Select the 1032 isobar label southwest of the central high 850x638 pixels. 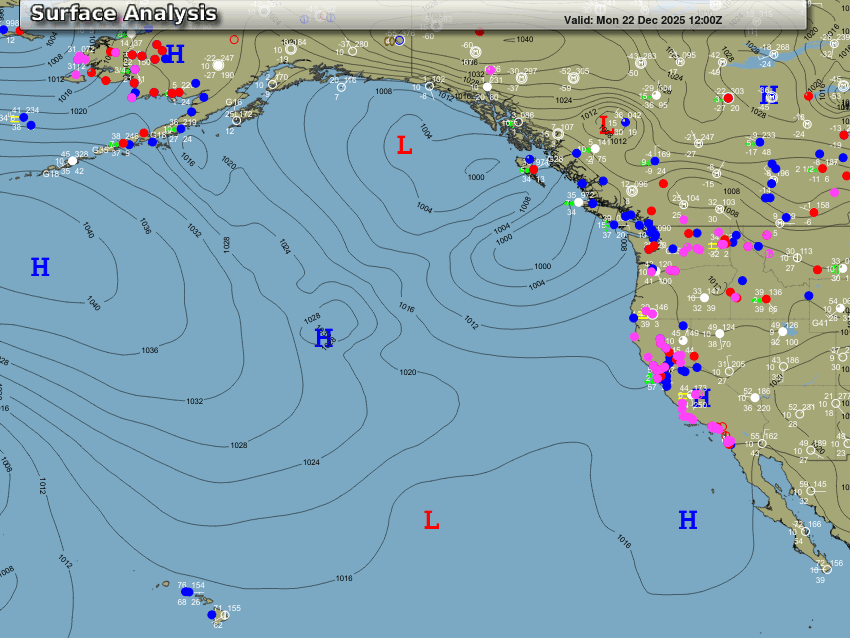(194, 401)
